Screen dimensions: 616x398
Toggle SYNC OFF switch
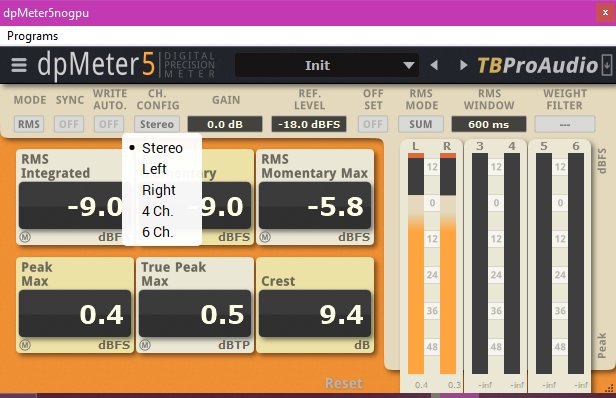click(x=69, y=124)
